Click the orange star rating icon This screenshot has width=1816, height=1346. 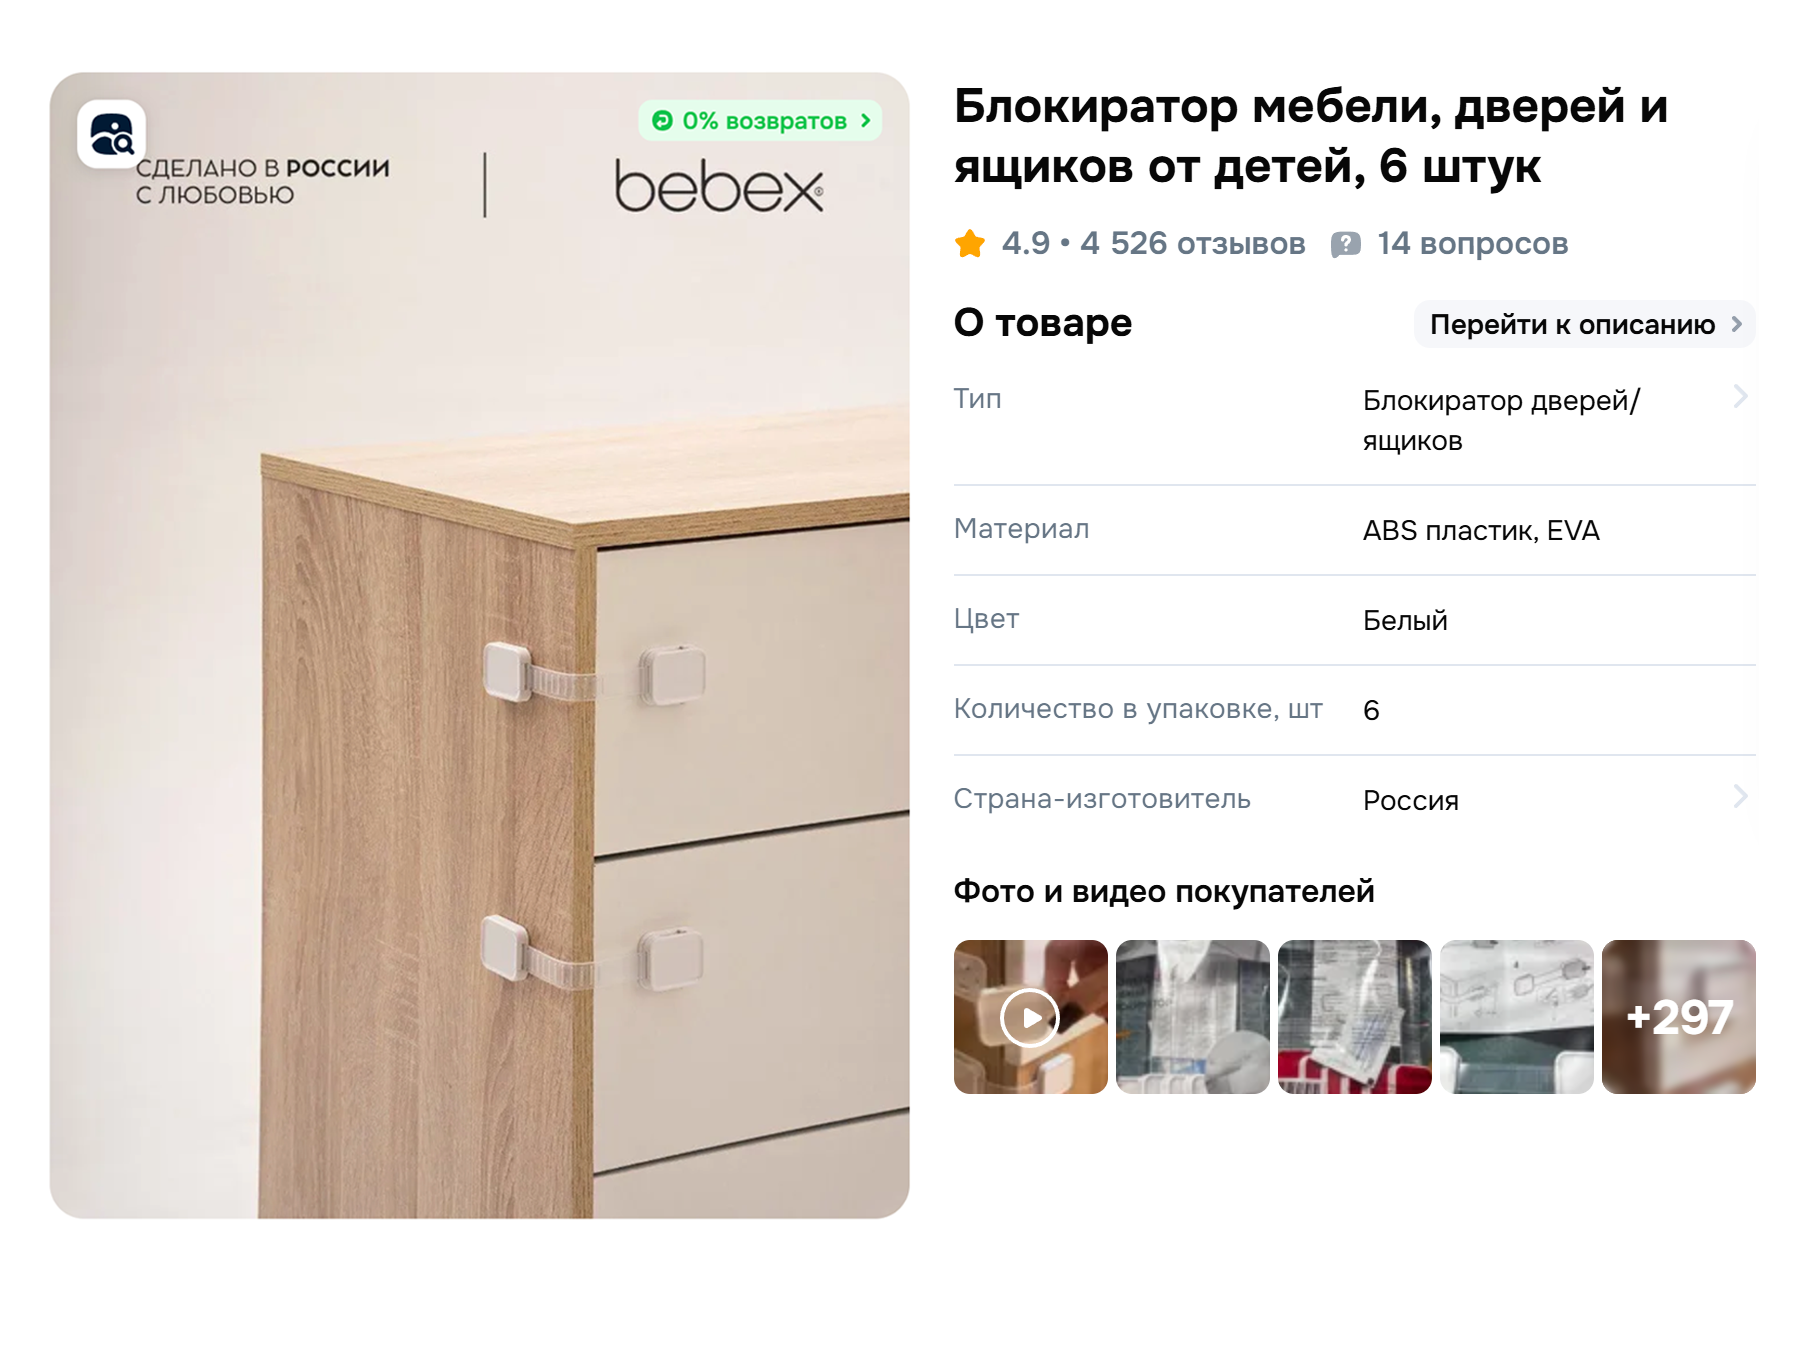[970, 244]
